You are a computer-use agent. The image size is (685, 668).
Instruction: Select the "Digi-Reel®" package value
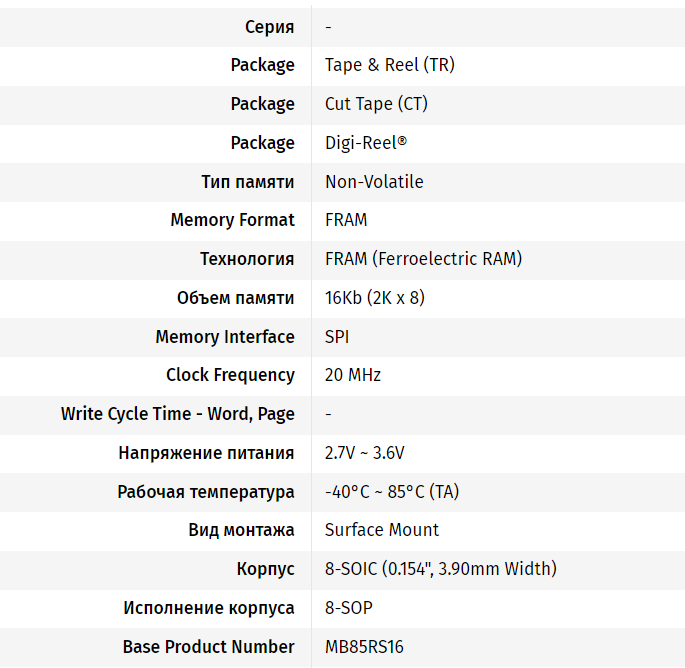coord(366,143)
